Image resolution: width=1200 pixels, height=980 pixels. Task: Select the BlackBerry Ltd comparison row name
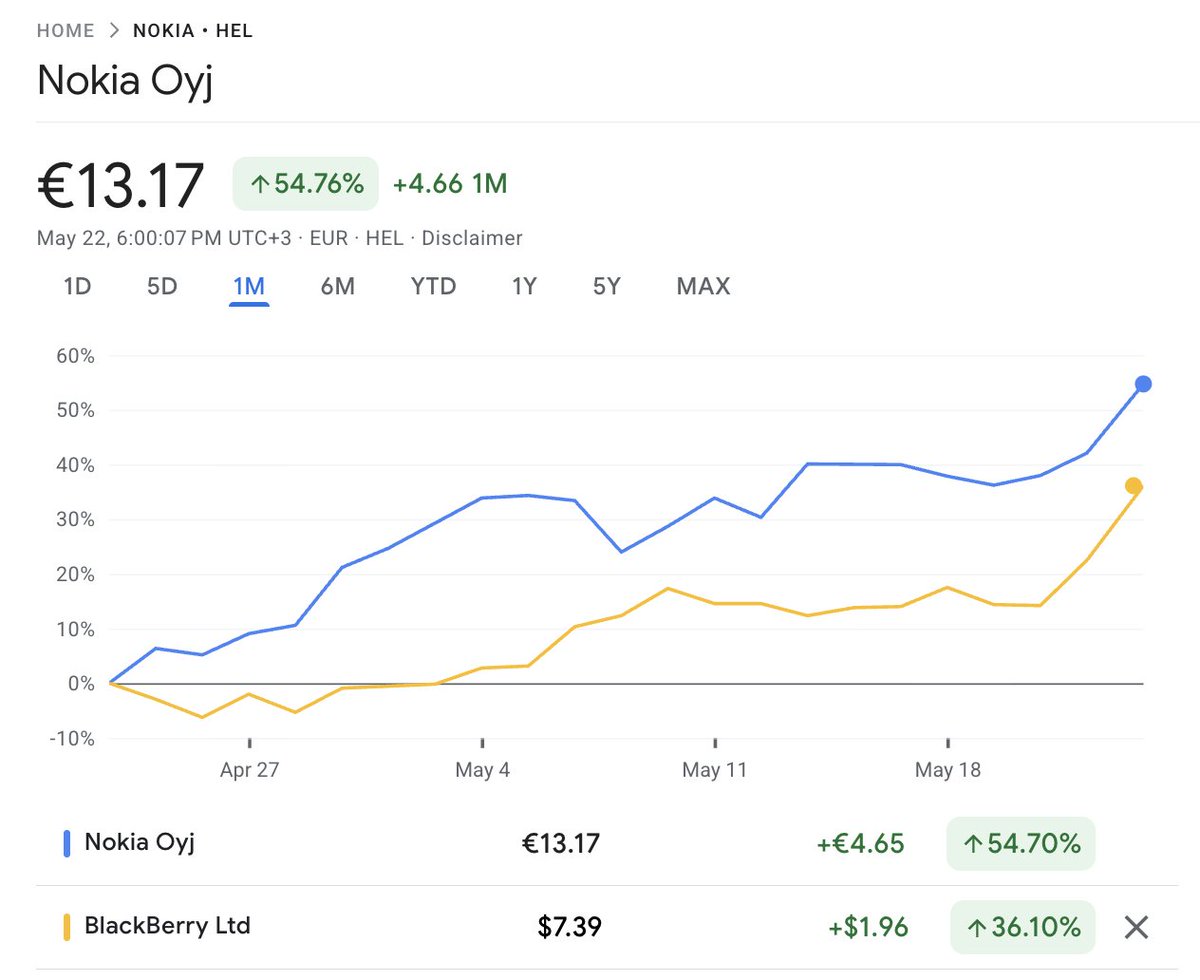[168, 925]
